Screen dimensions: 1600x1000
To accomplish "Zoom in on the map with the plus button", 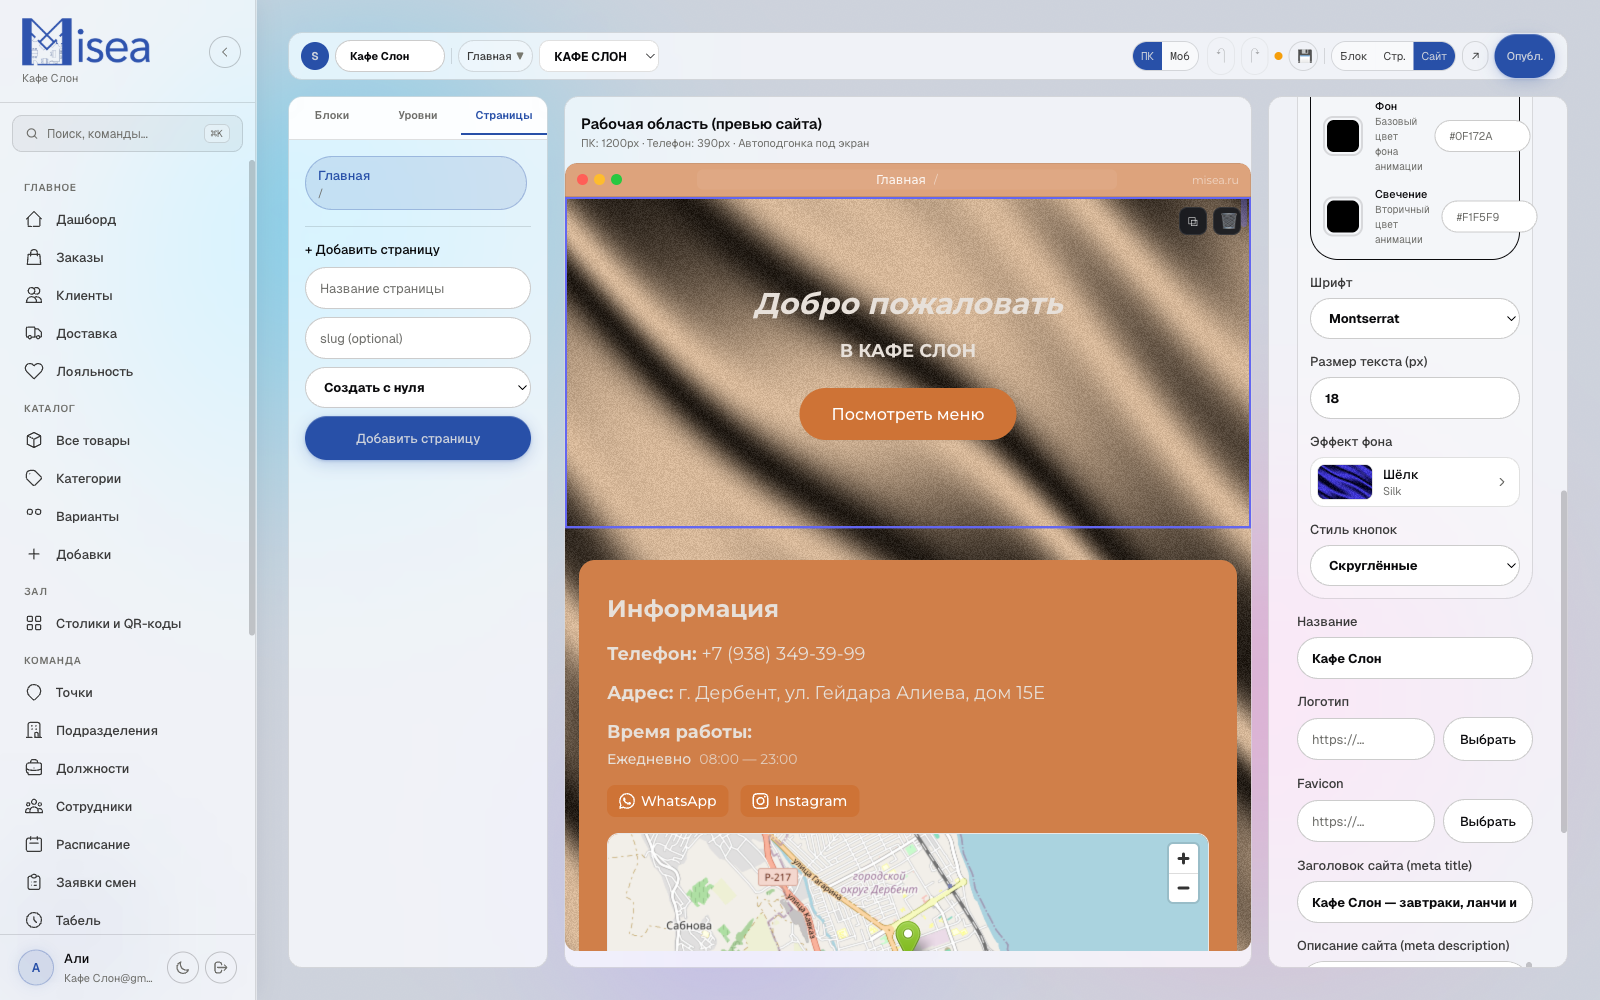I will [1183, 859].
